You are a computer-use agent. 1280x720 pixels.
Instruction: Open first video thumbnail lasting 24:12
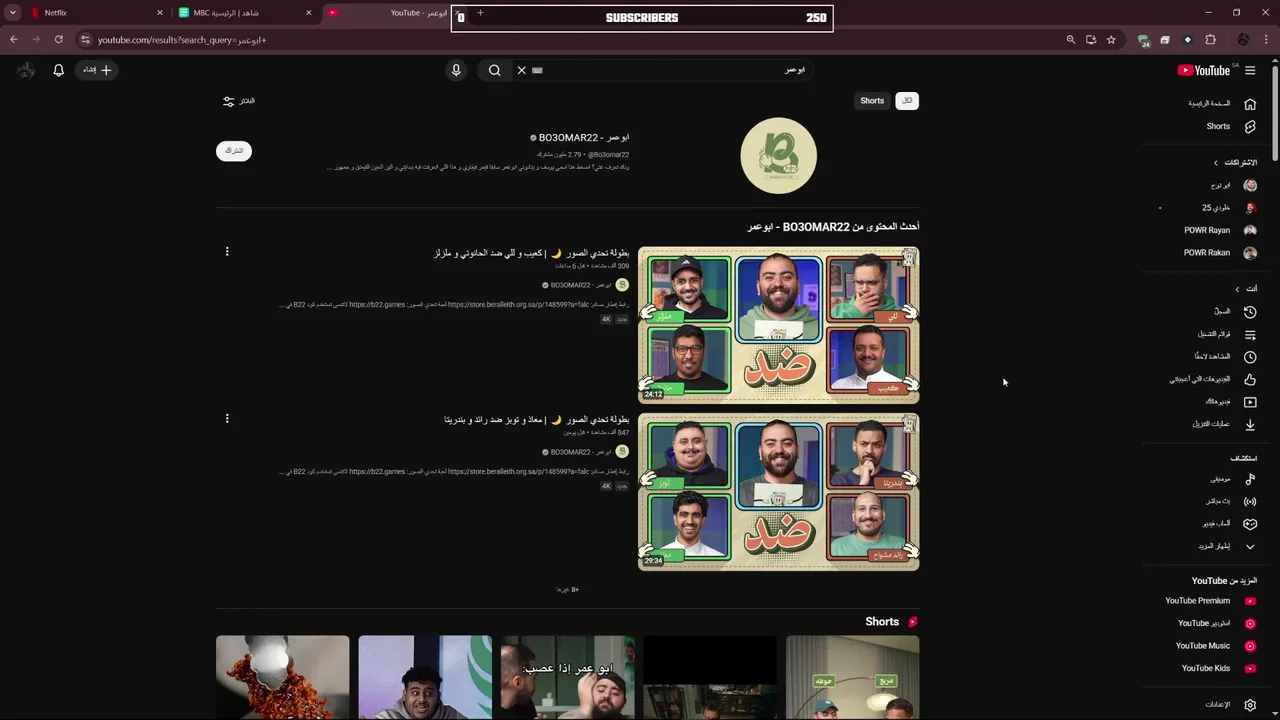pos(778,325)
